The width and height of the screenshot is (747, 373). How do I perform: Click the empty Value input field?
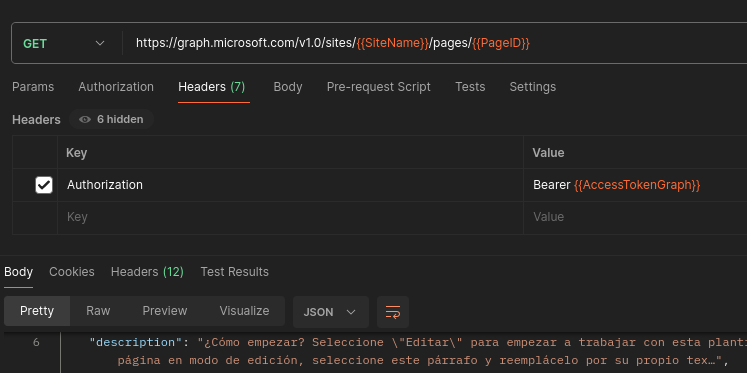pyautogui.click(x=636, y=217)
